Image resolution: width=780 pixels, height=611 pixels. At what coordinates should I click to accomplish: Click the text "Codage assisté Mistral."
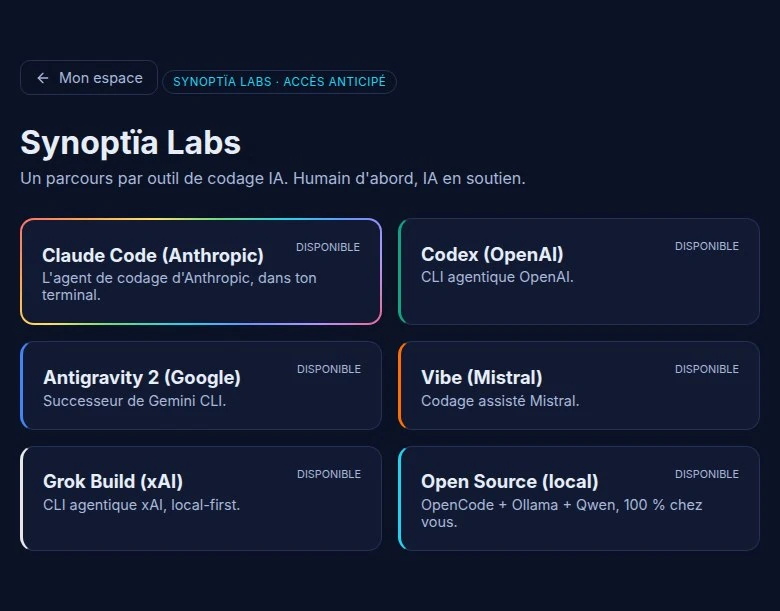pyautogui.click(x=500, y=401)
